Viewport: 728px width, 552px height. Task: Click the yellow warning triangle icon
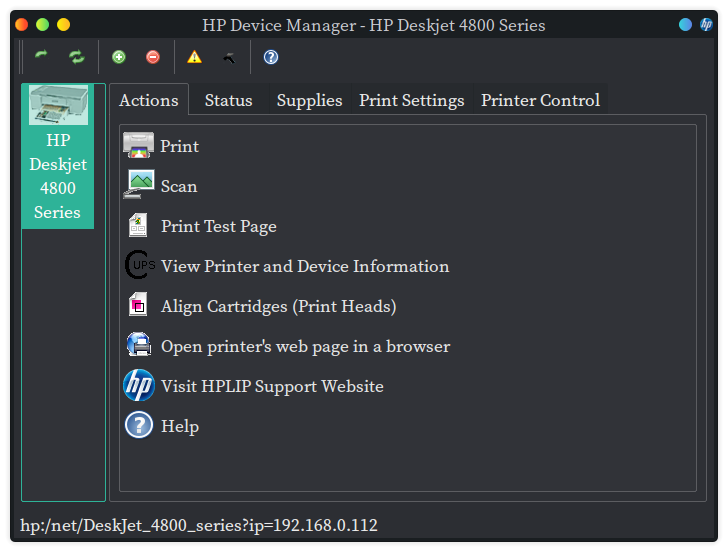click(x=194, y=57)
